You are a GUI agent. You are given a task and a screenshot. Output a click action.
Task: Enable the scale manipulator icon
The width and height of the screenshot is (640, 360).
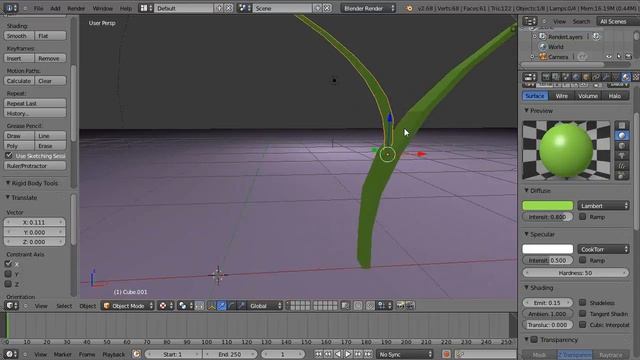point(241,306)
